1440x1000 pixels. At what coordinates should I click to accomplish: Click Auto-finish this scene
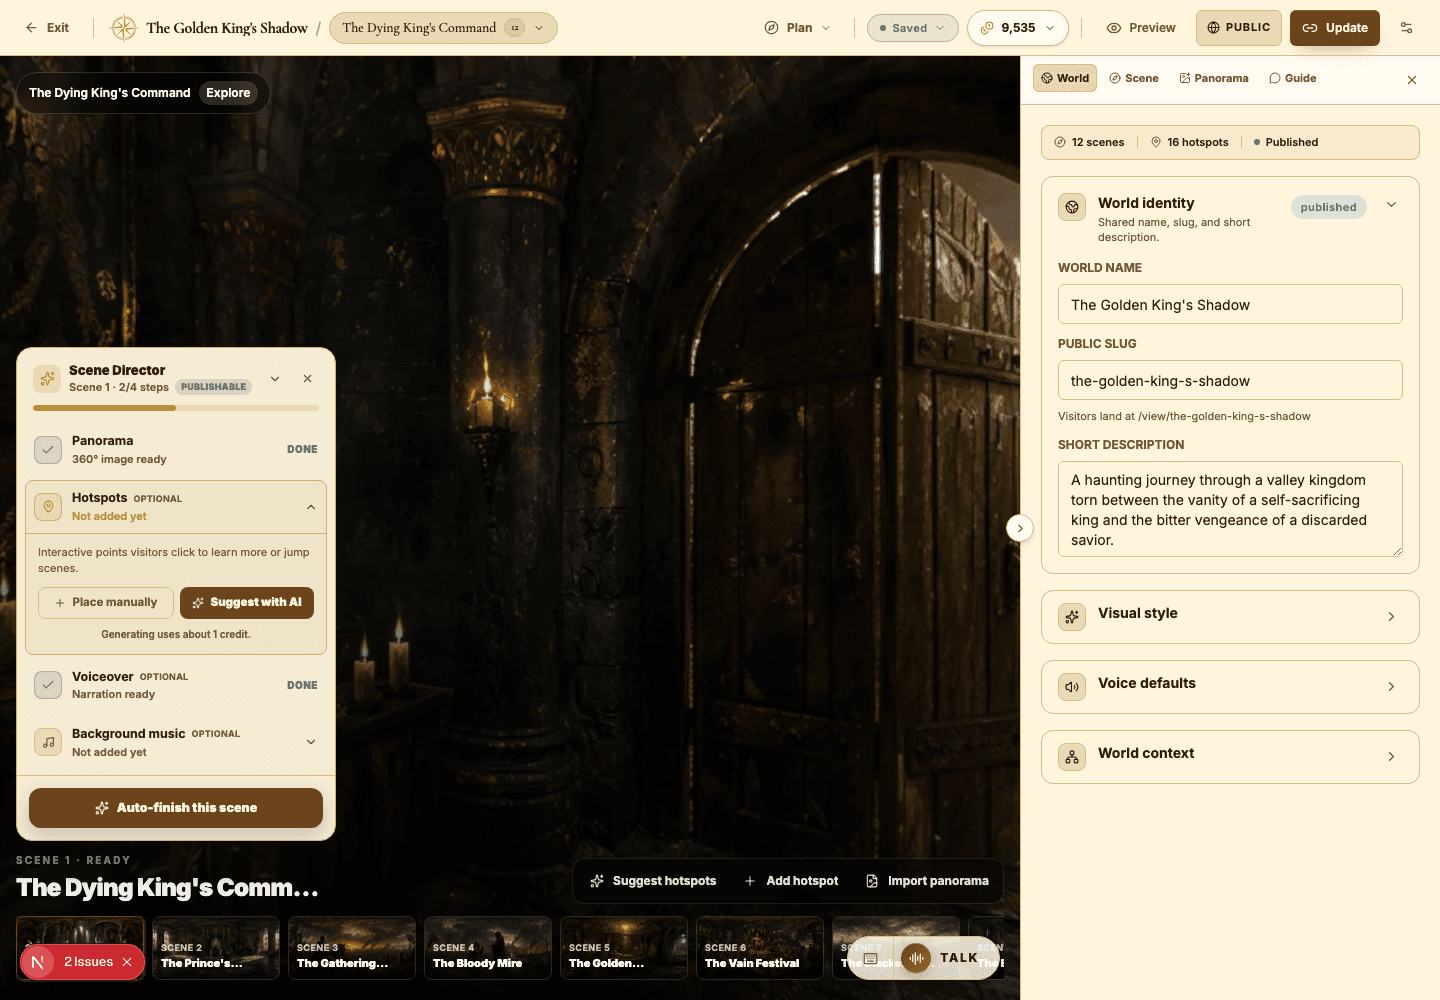click(x=176, y=808)
